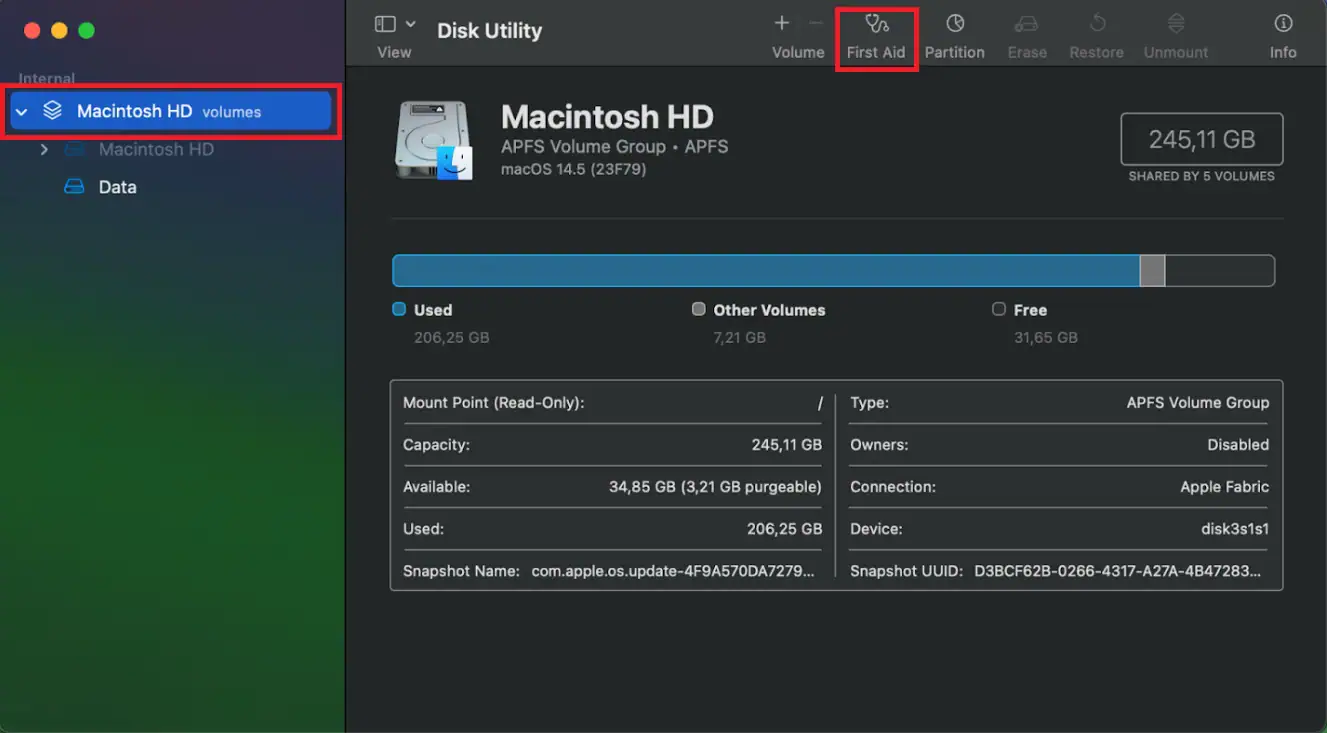Click the Connection value Apple Fabric
Screen dimensions: 1327x733
click(x=1225, y=487)
